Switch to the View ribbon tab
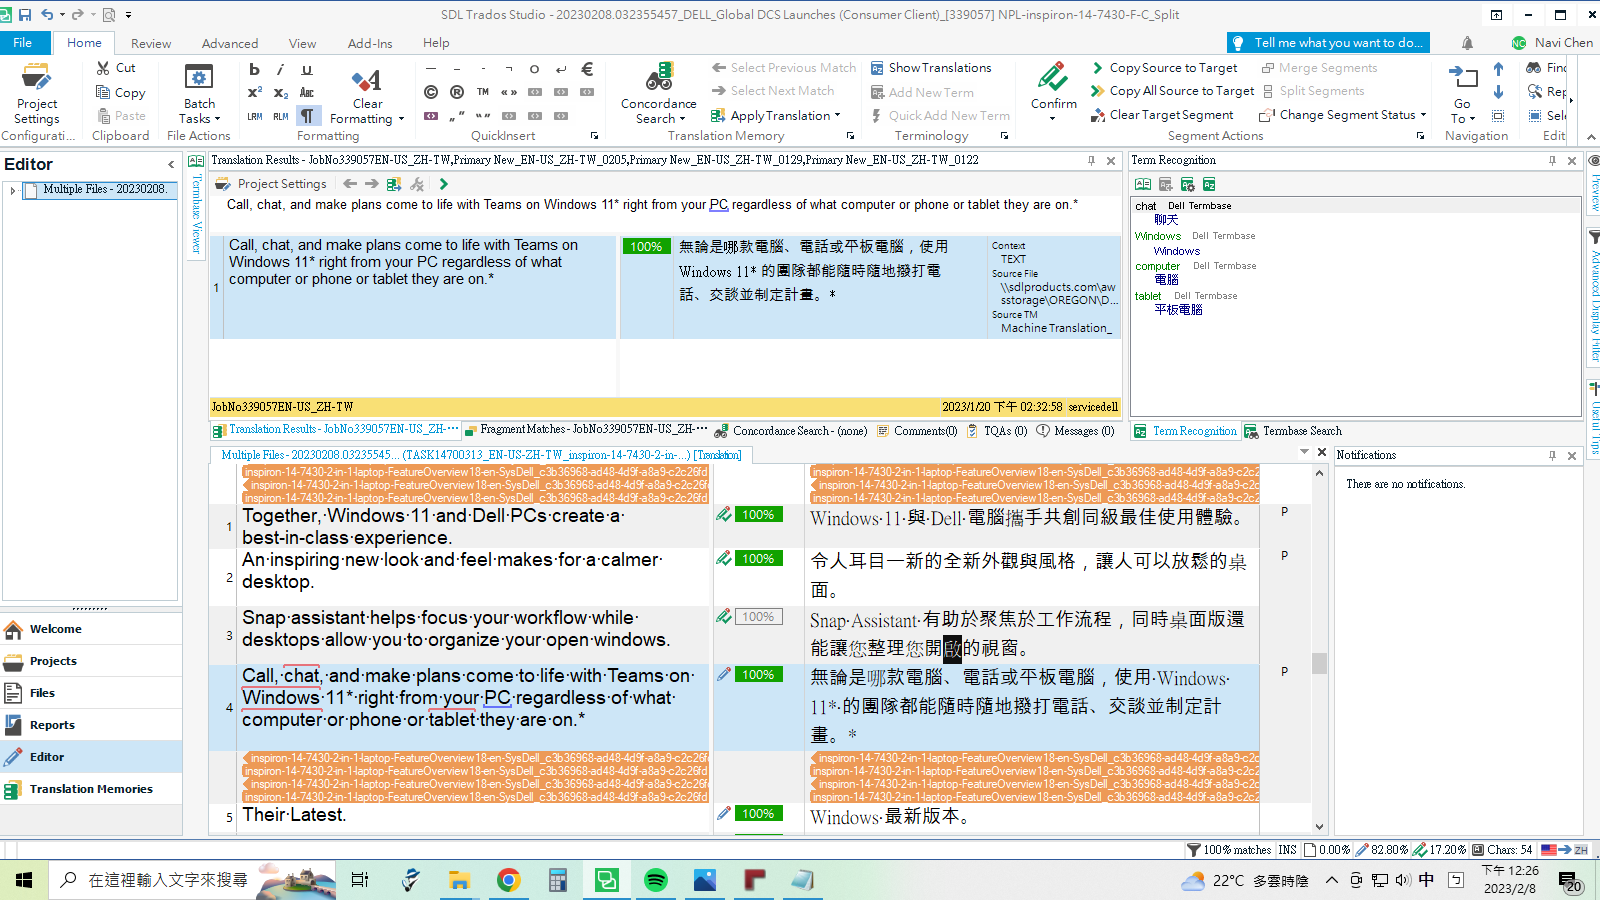 [302, 43]
